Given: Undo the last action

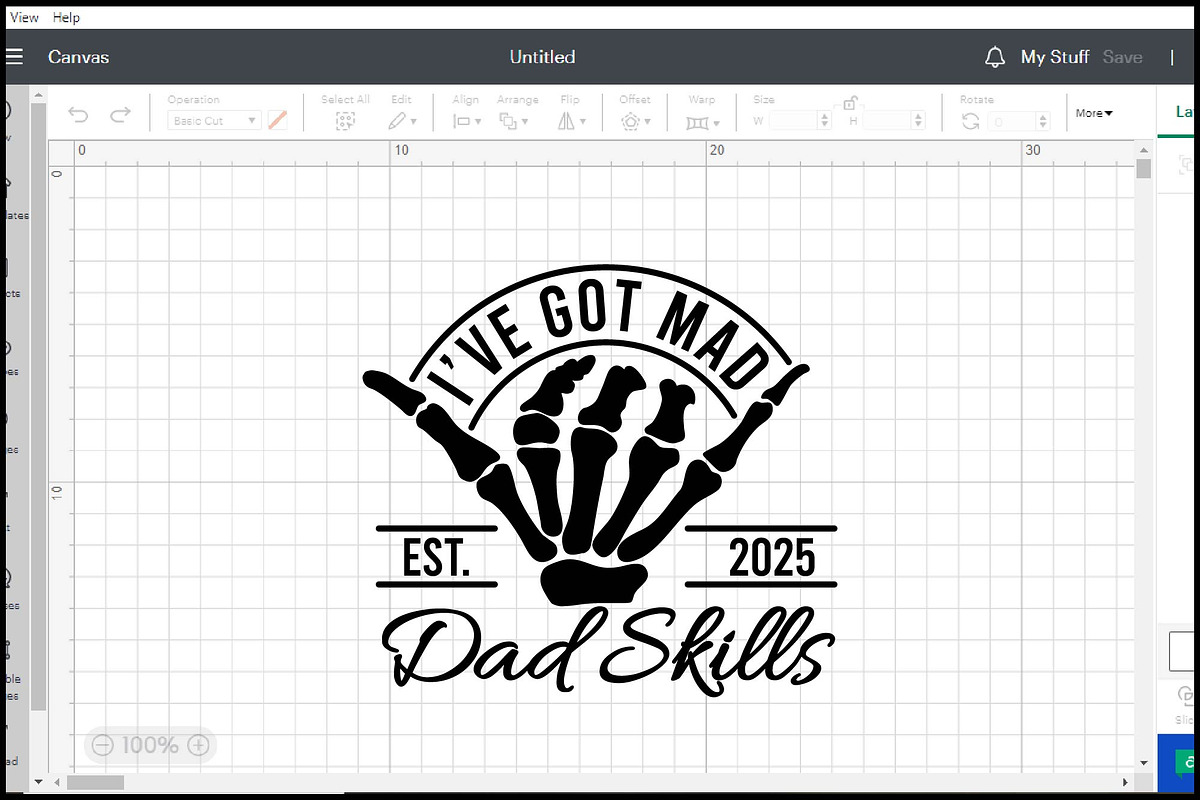Looking at the screenshot, I should coord(78,115).
